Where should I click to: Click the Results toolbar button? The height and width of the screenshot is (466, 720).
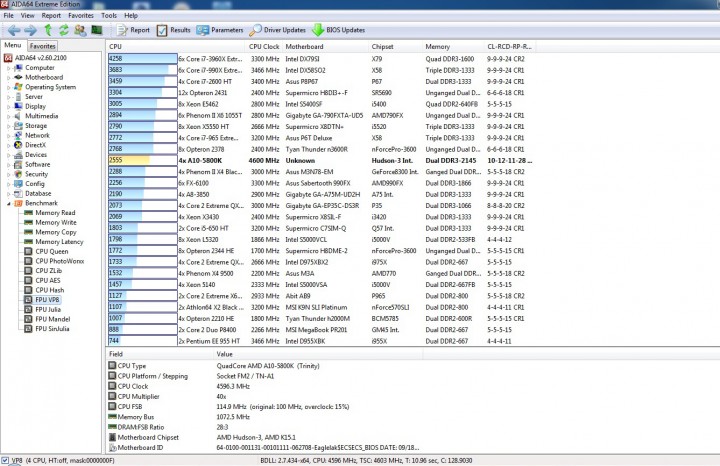click(x=174, y=30)
